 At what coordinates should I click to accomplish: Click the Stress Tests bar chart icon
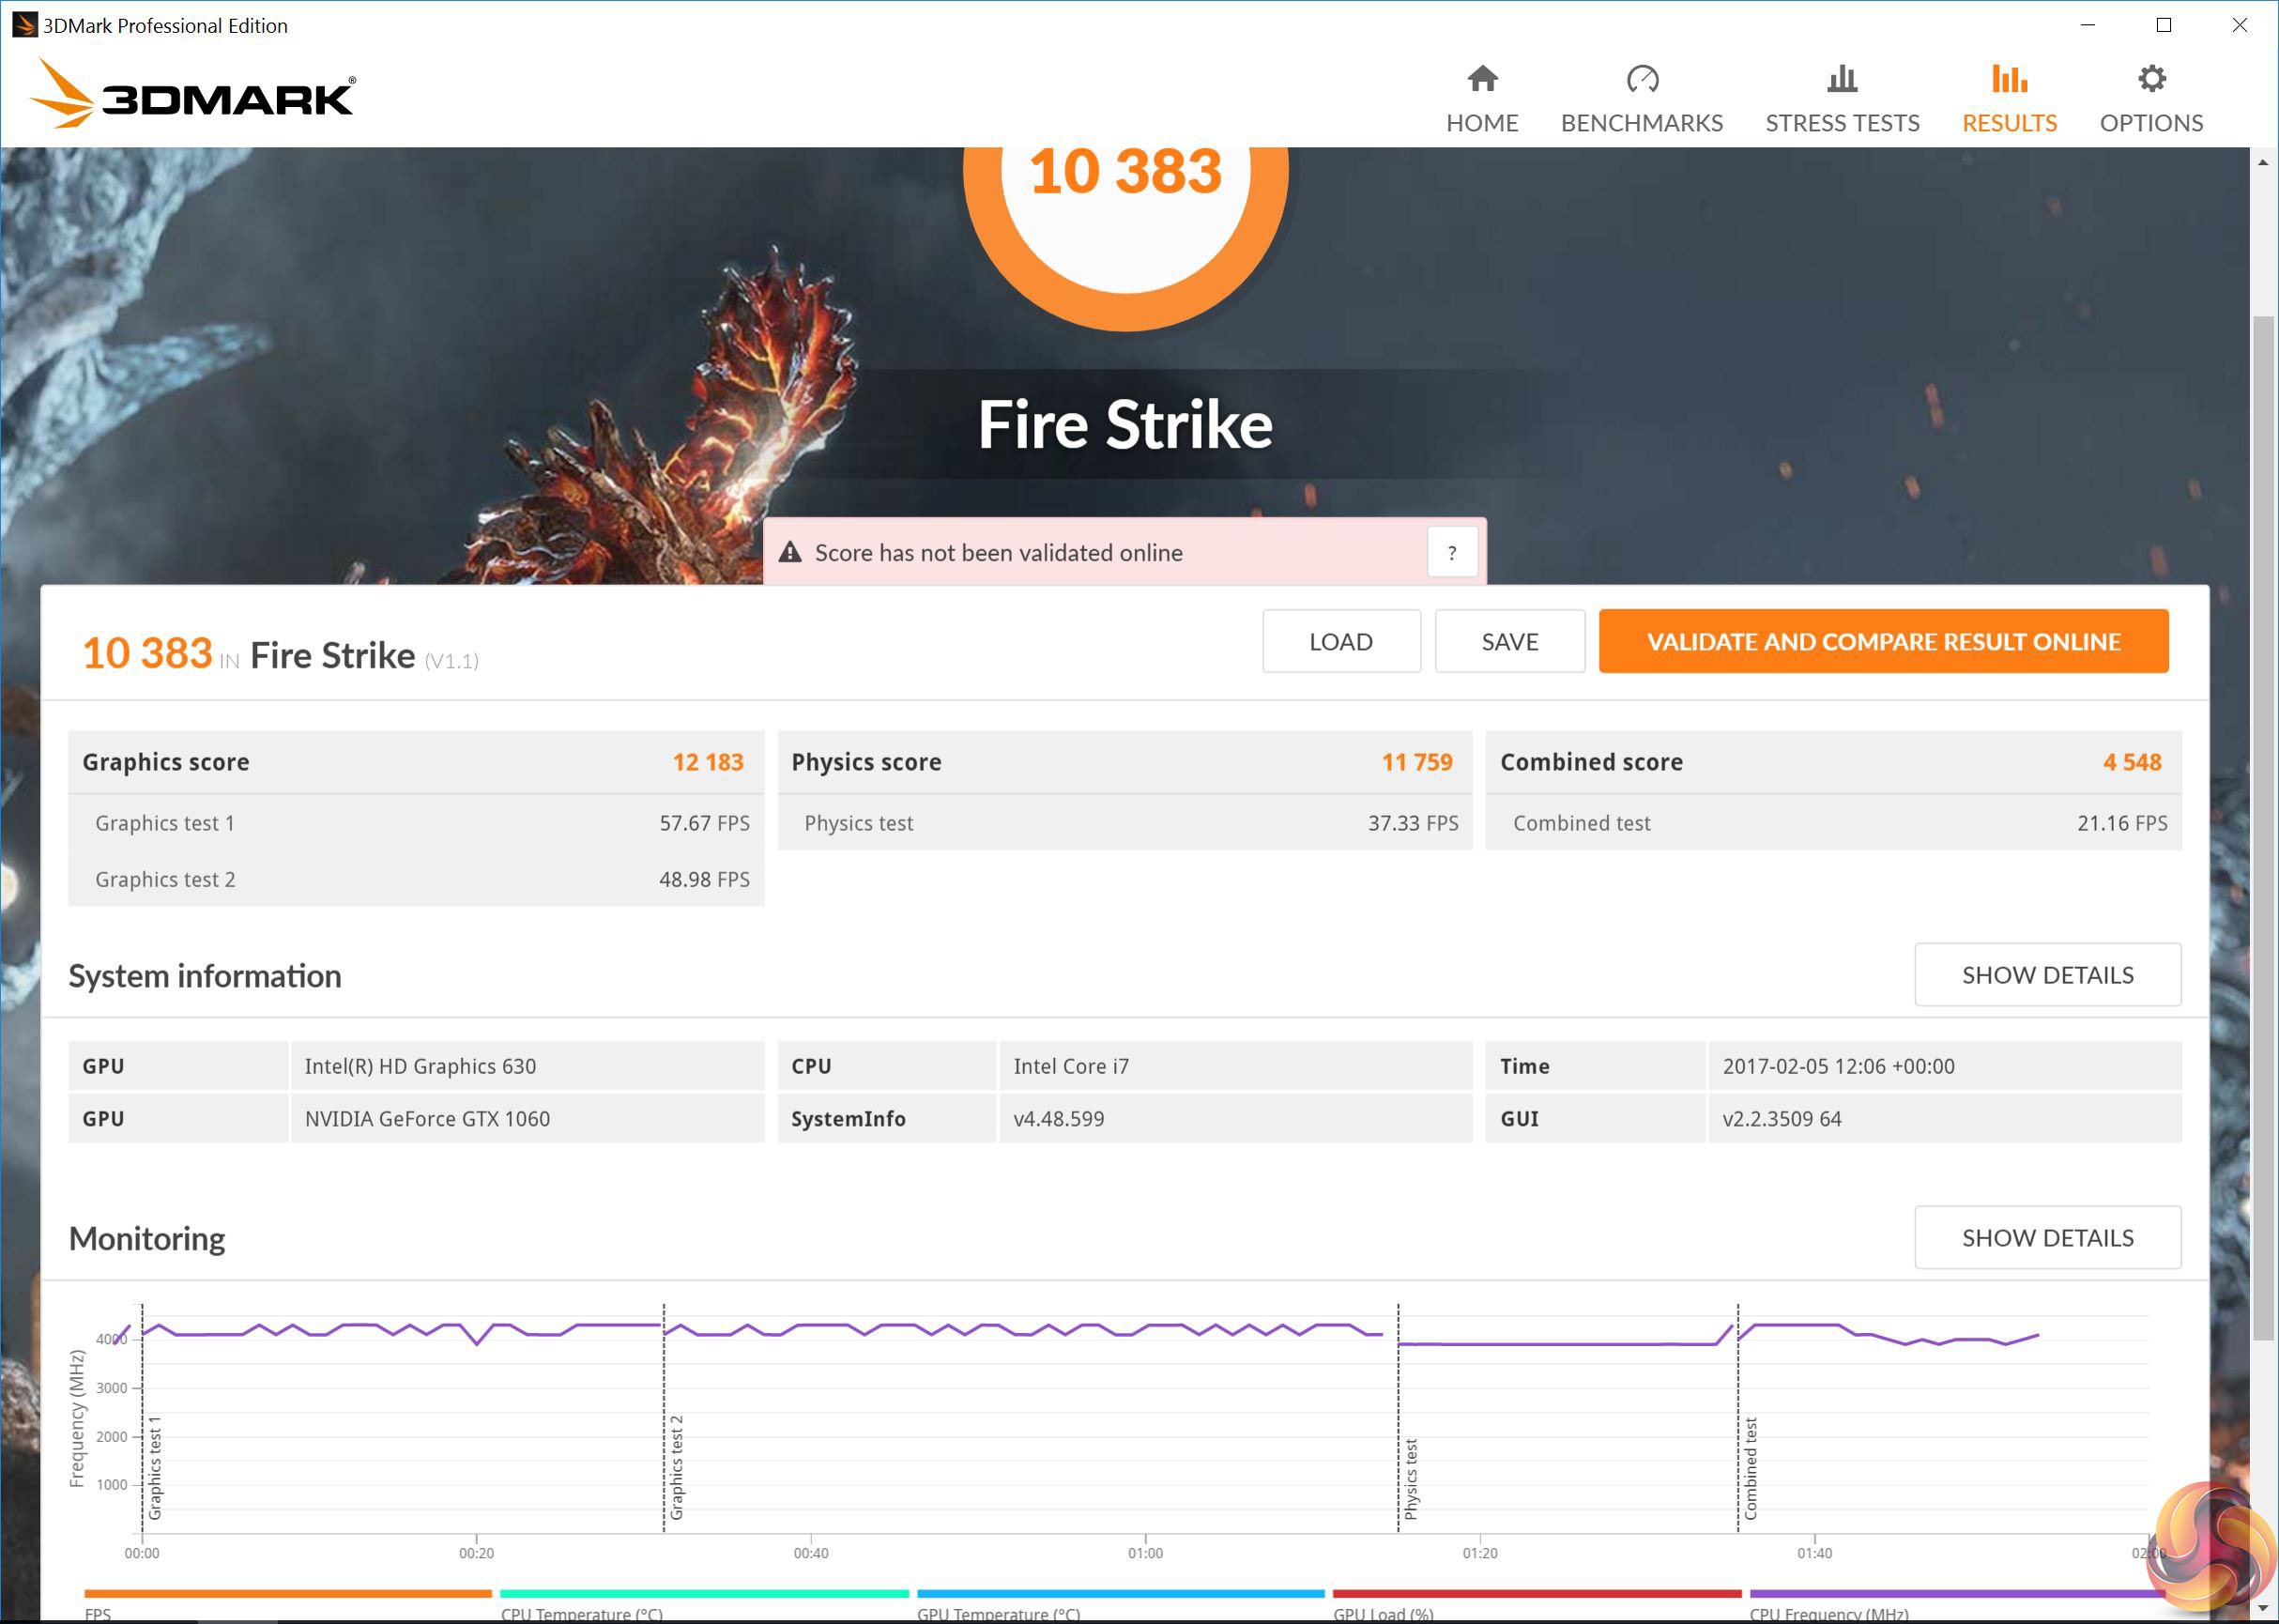tap(1841, 78)
